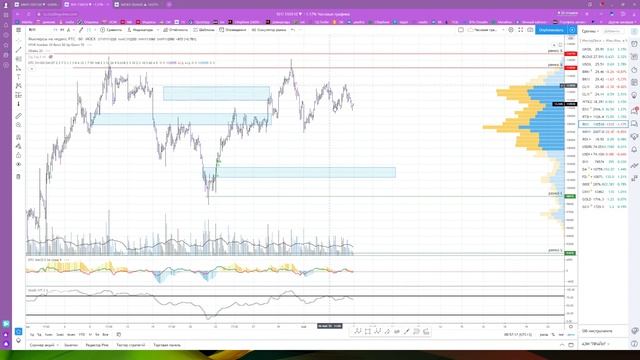
Task: Select the icons arrow marker tool
Action: (18, 104)
